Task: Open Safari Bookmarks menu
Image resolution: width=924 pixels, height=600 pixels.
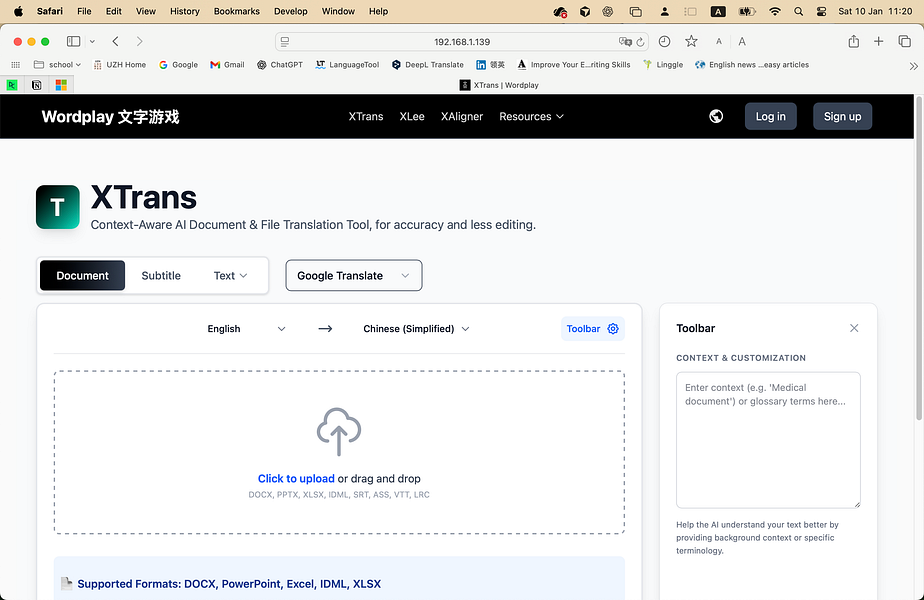Action: click(236, 11)
